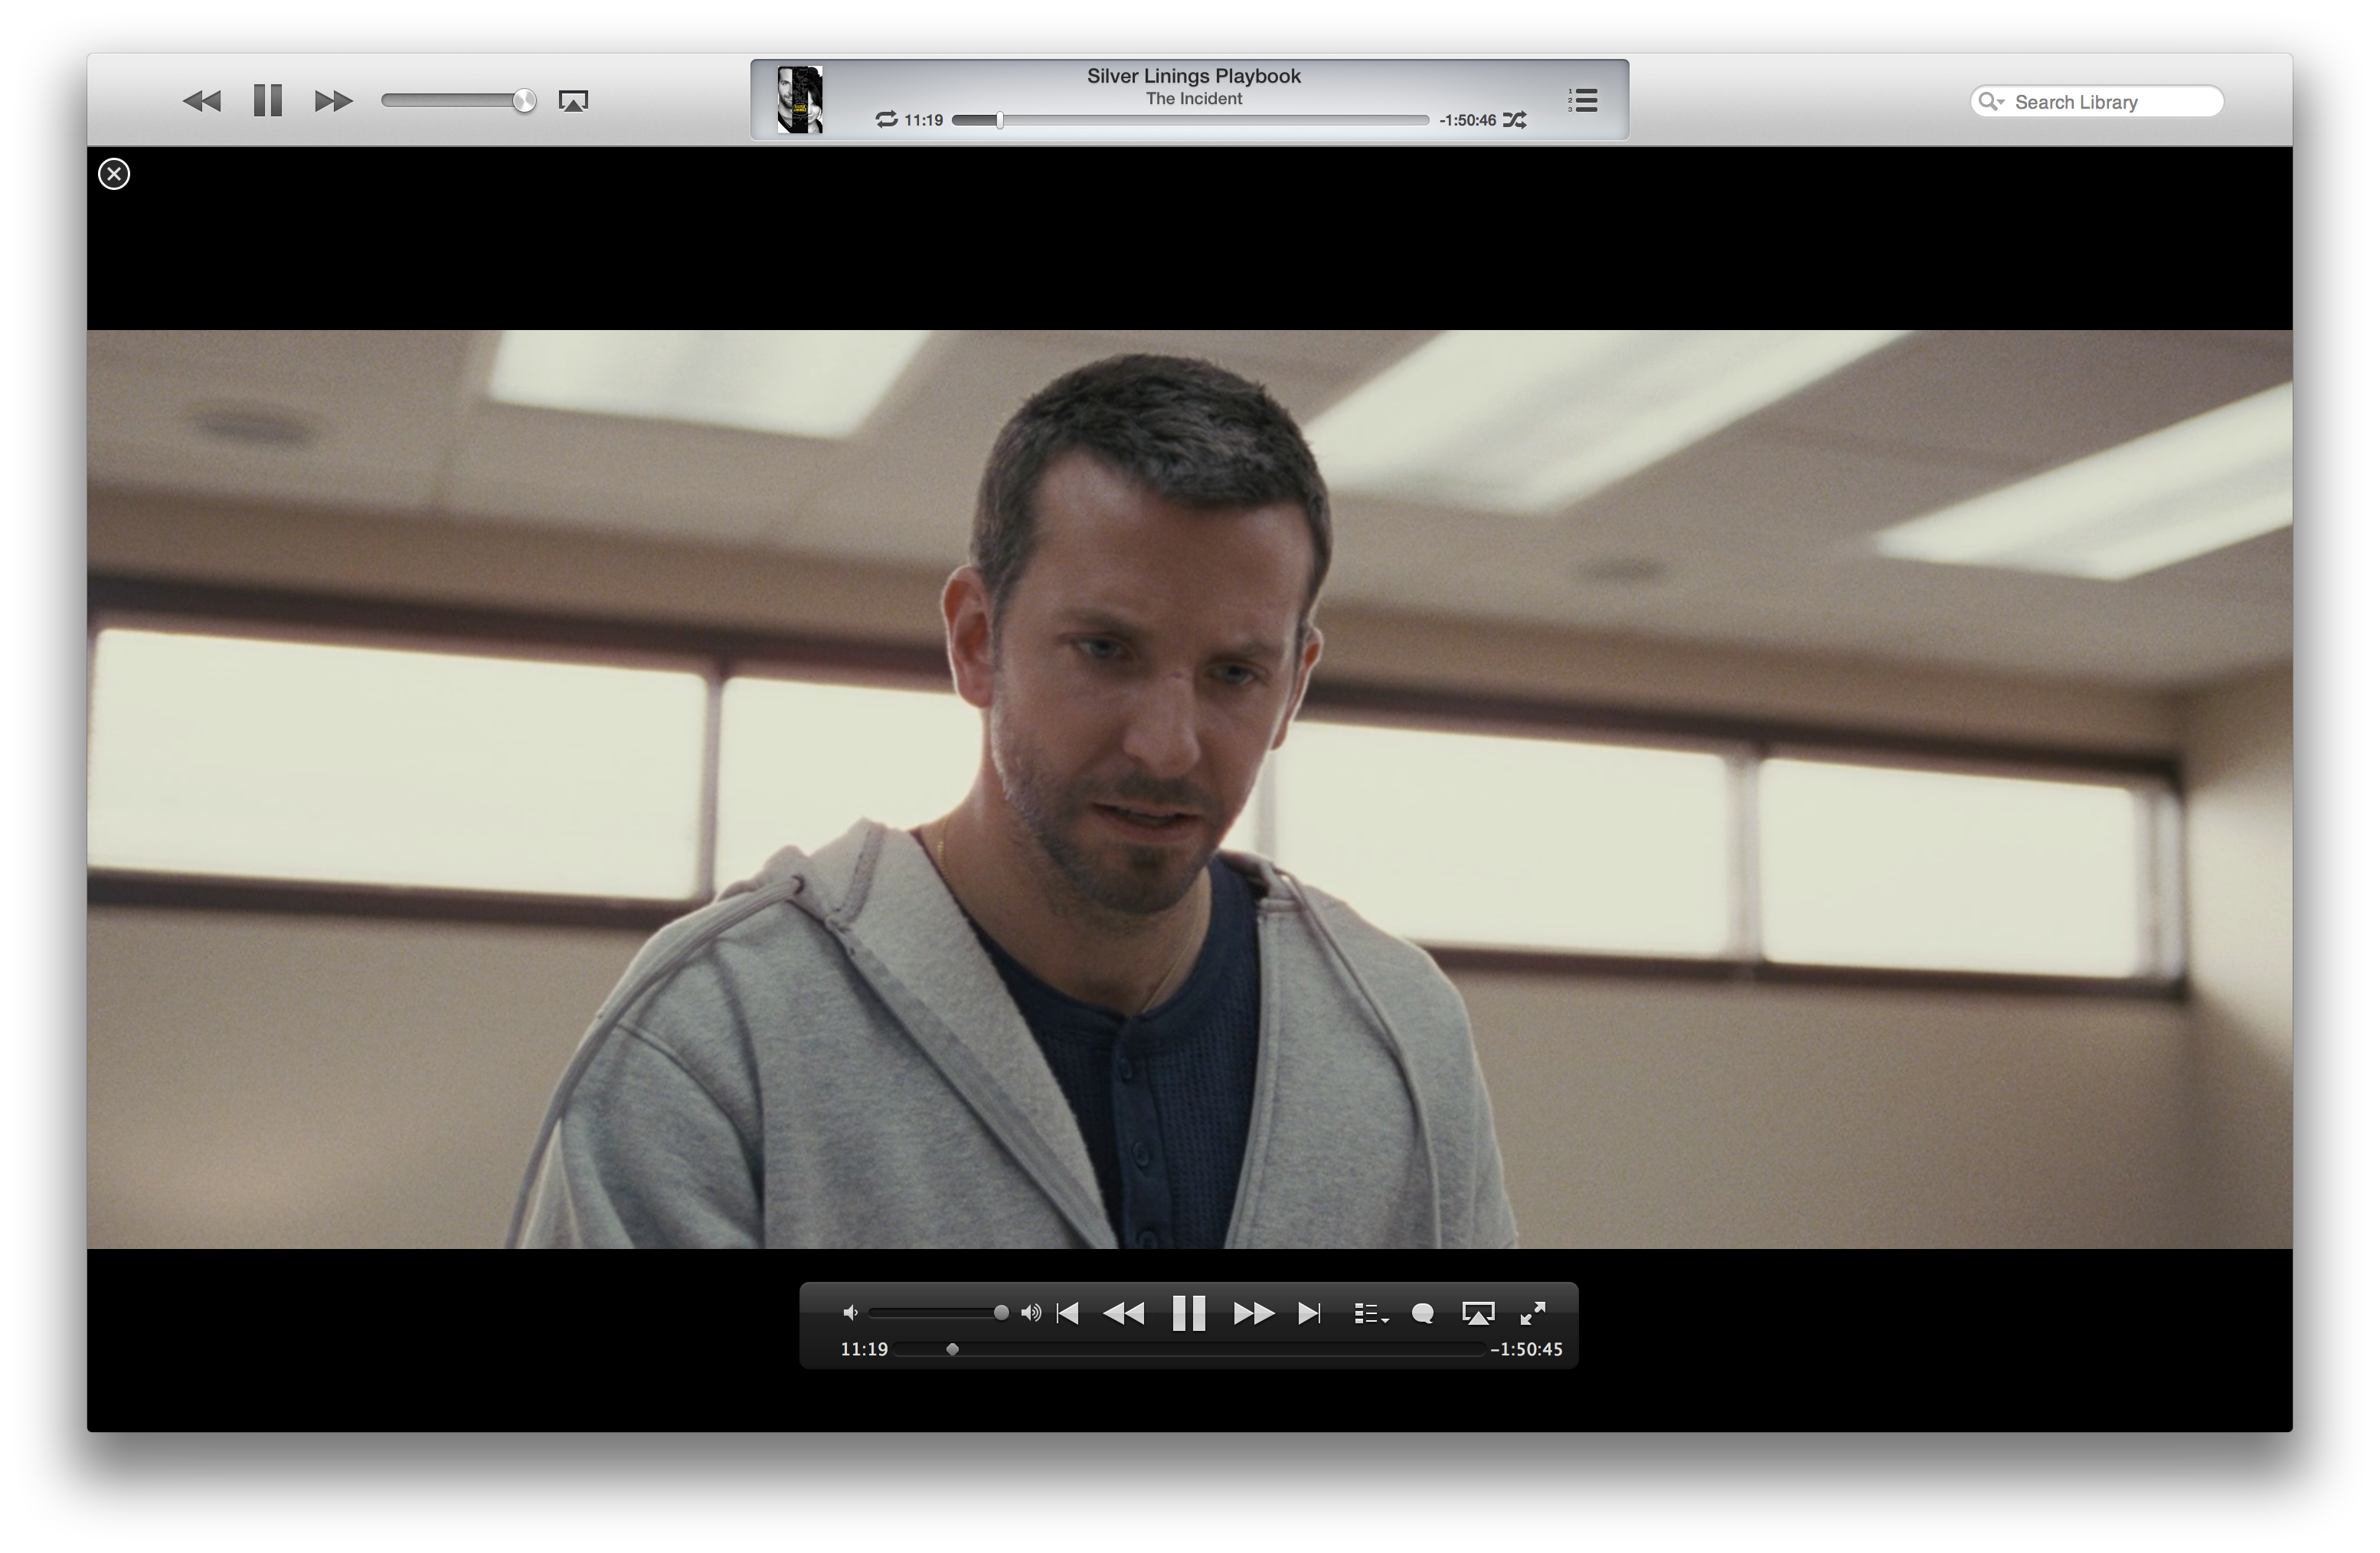Set max volume with overlay loud-speaker icon

click(1031, 1313)
